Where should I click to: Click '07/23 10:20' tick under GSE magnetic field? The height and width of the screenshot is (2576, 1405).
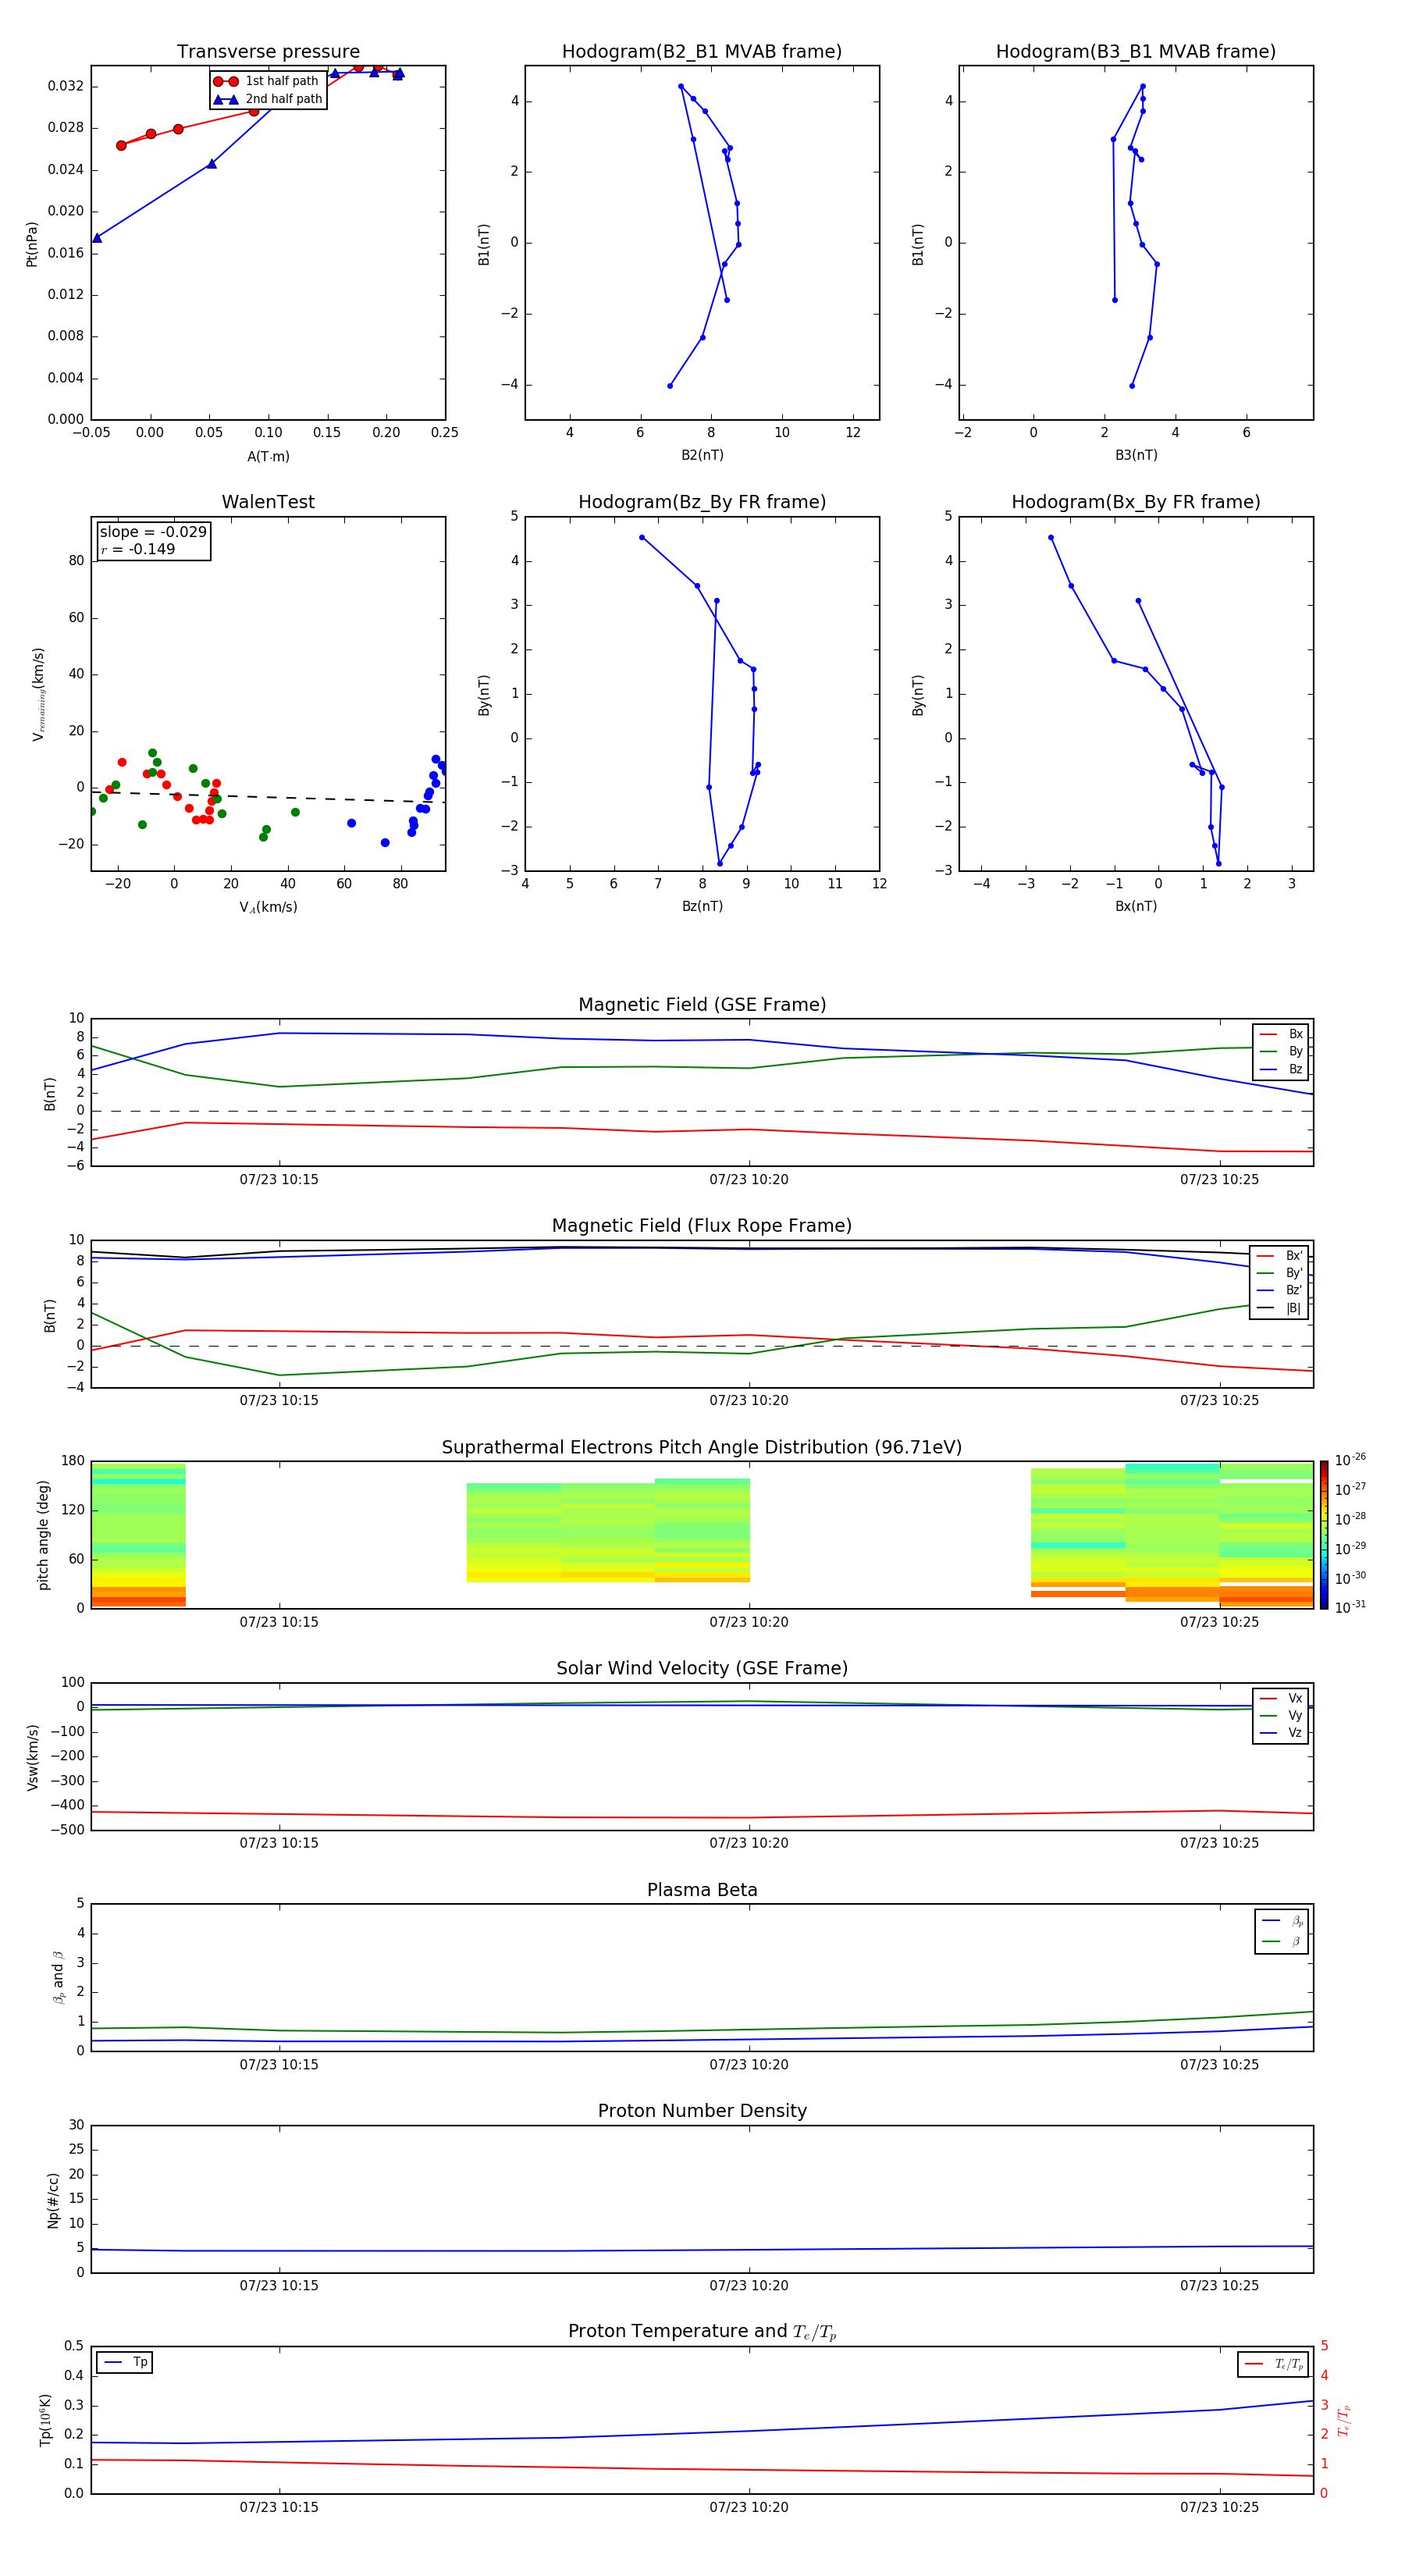(x=749, y=1180)
